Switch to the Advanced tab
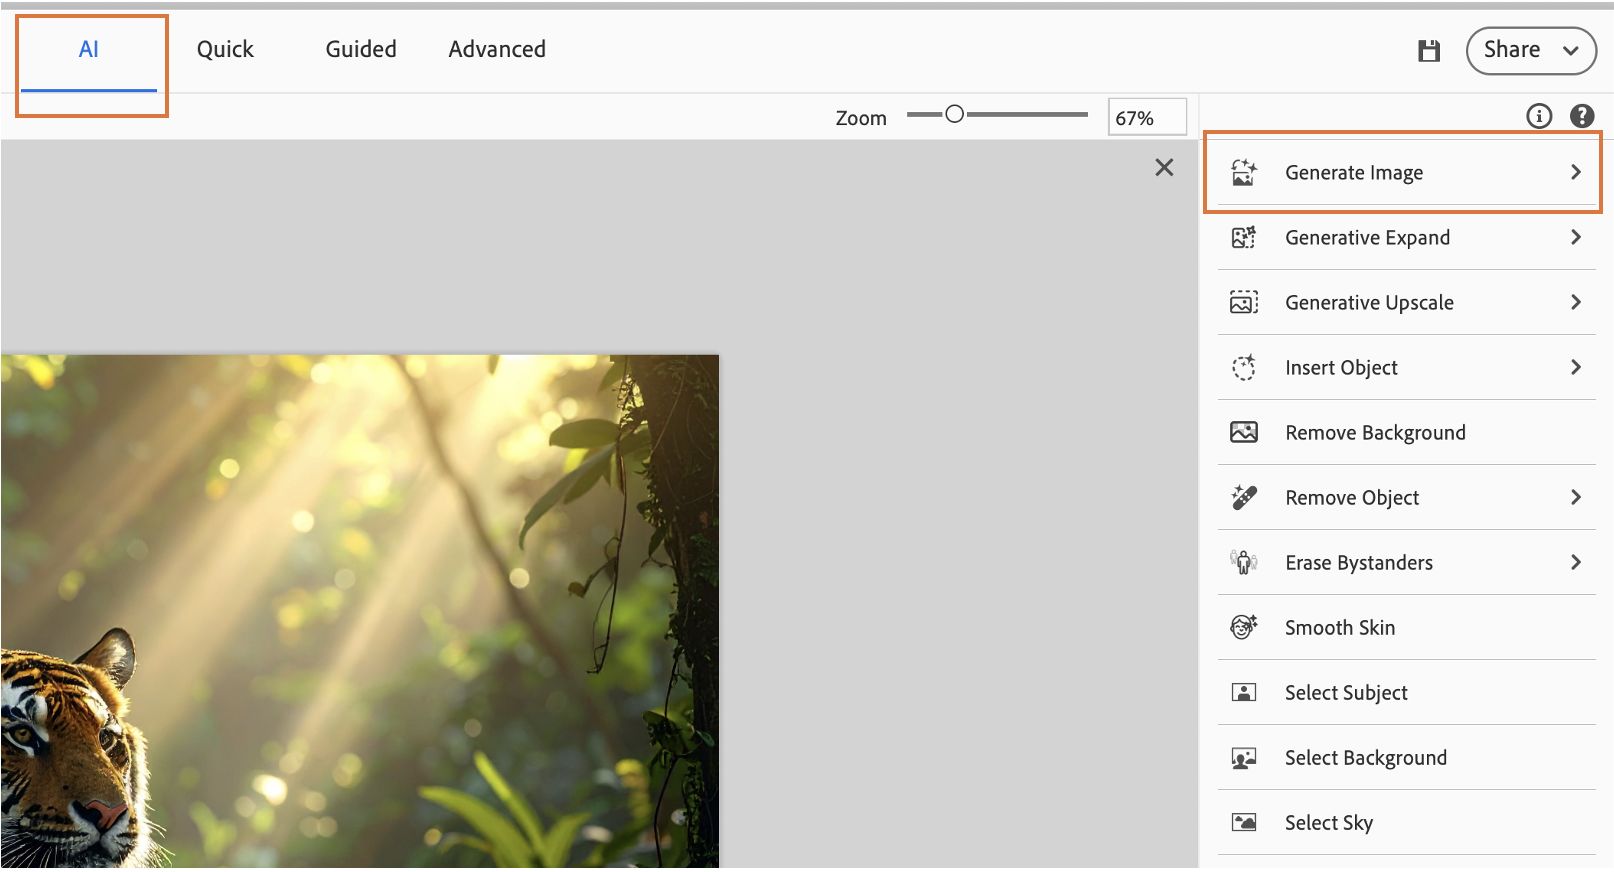This screenshot has width=1614, height=872. 497,50
